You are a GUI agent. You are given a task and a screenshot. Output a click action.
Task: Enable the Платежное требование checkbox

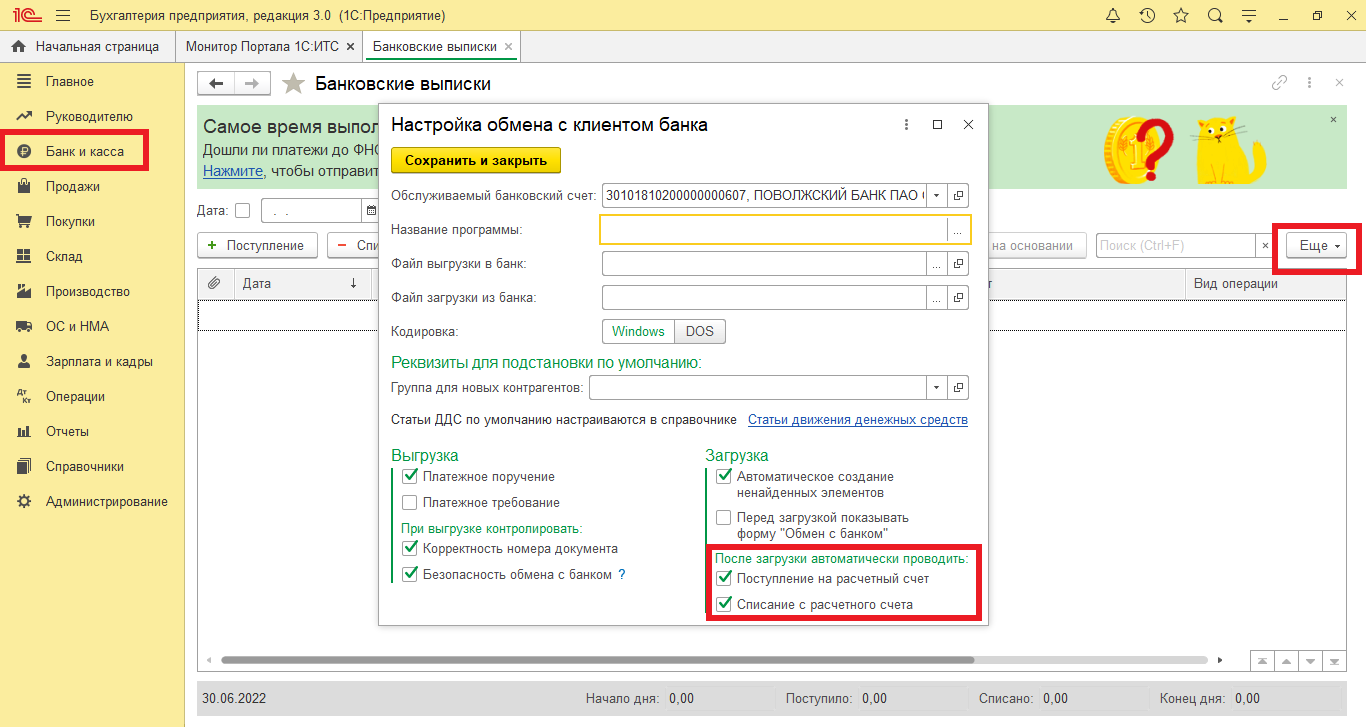click(x=410, y=503)
